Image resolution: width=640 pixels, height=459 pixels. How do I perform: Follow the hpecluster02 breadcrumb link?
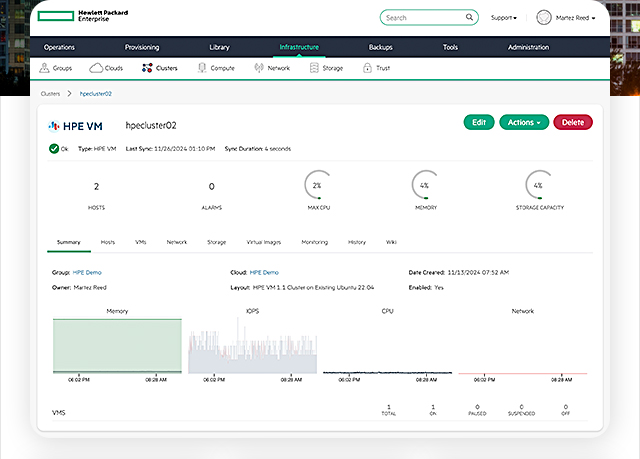click(x=96, y=93)
